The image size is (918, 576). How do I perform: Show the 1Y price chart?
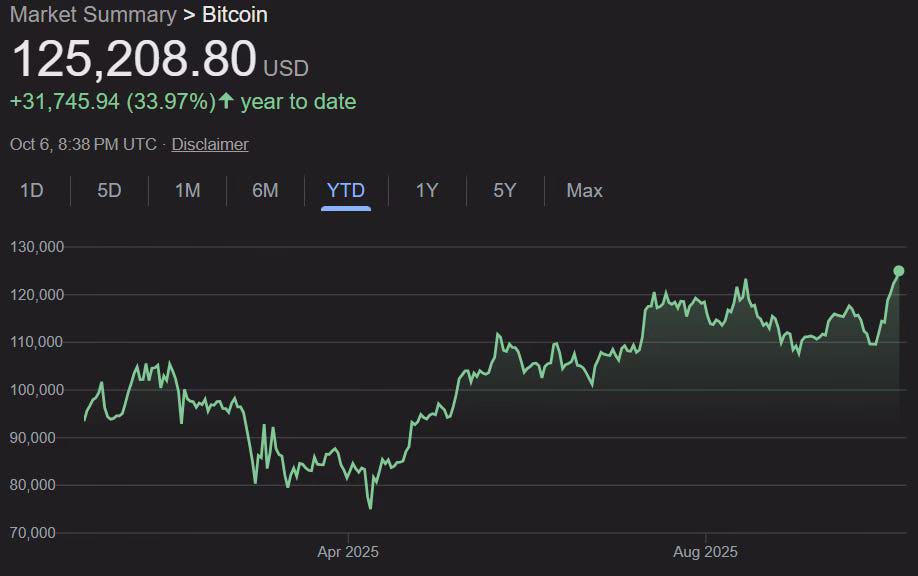(x=427, y=190)
